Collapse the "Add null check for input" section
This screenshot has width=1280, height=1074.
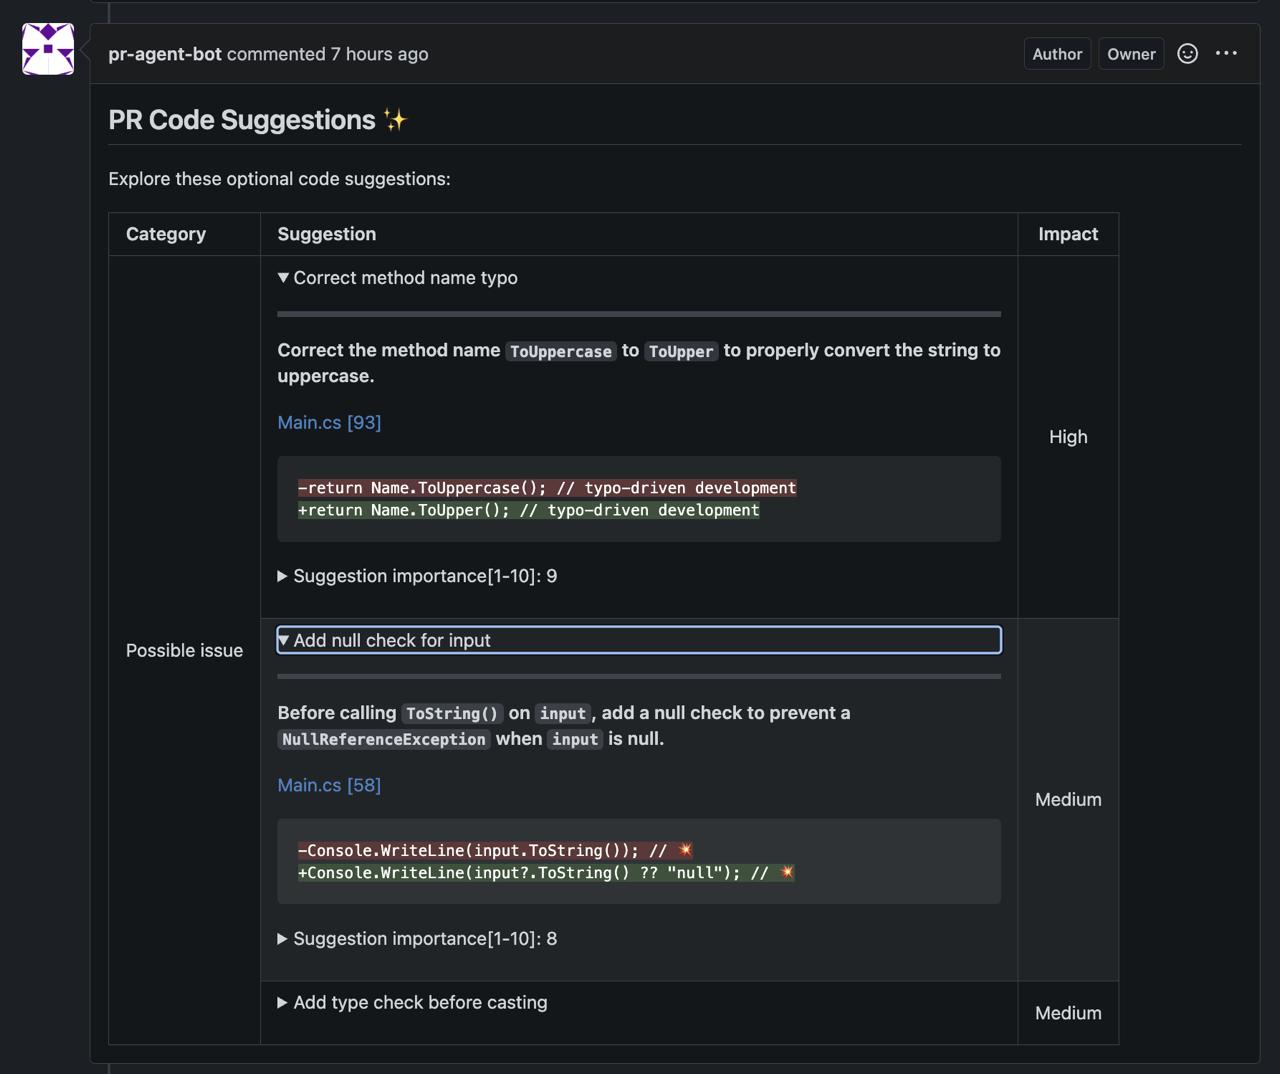coord(392,640)
